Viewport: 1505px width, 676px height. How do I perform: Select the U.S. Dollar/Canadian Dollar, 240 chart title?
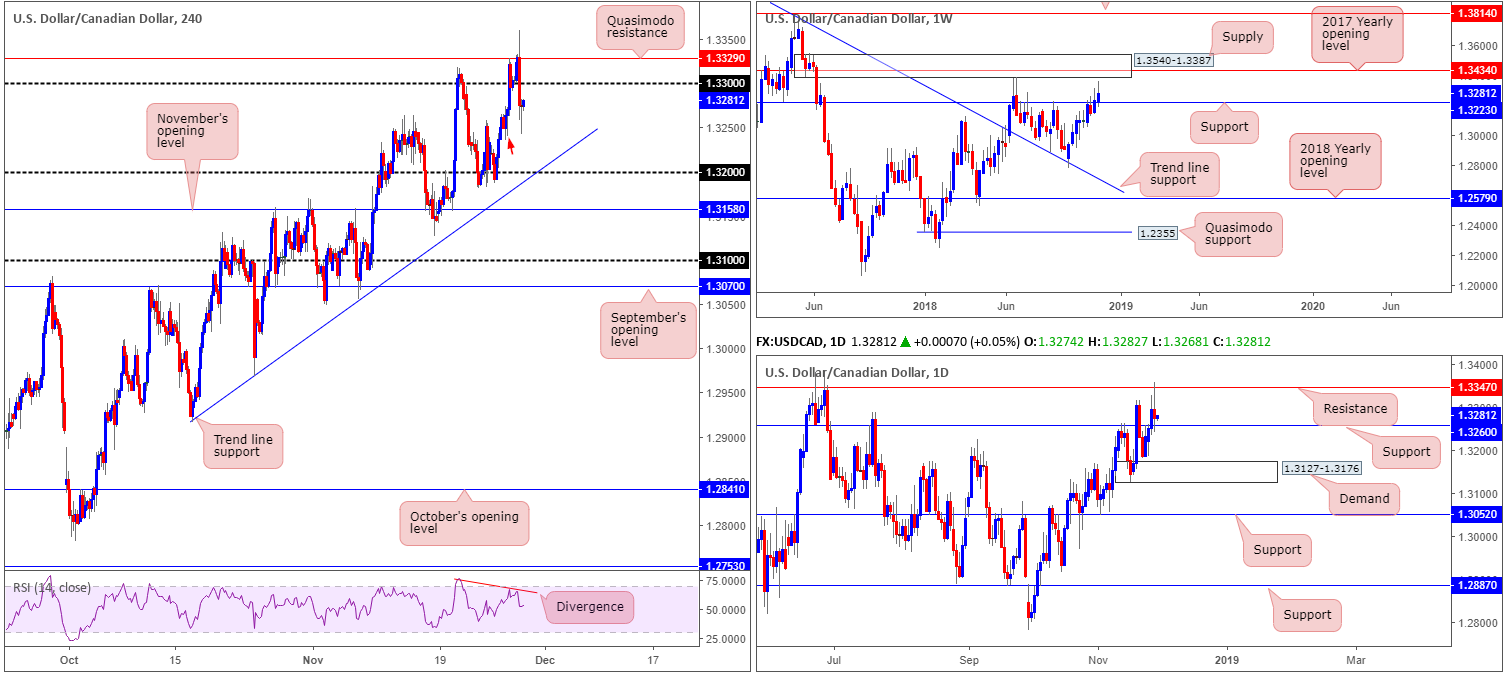(106, 17)
